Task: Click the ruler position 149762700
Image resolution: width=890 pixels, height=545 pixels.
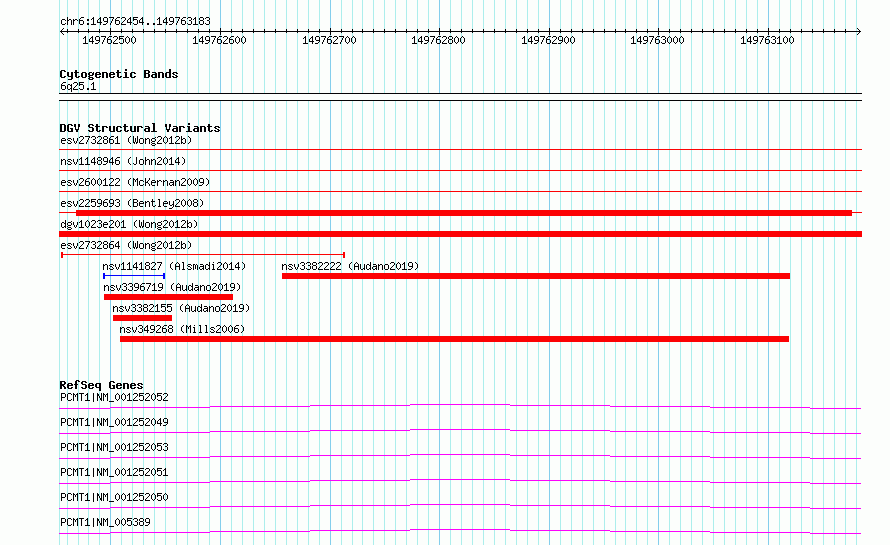Action: (x=329, y=40)
